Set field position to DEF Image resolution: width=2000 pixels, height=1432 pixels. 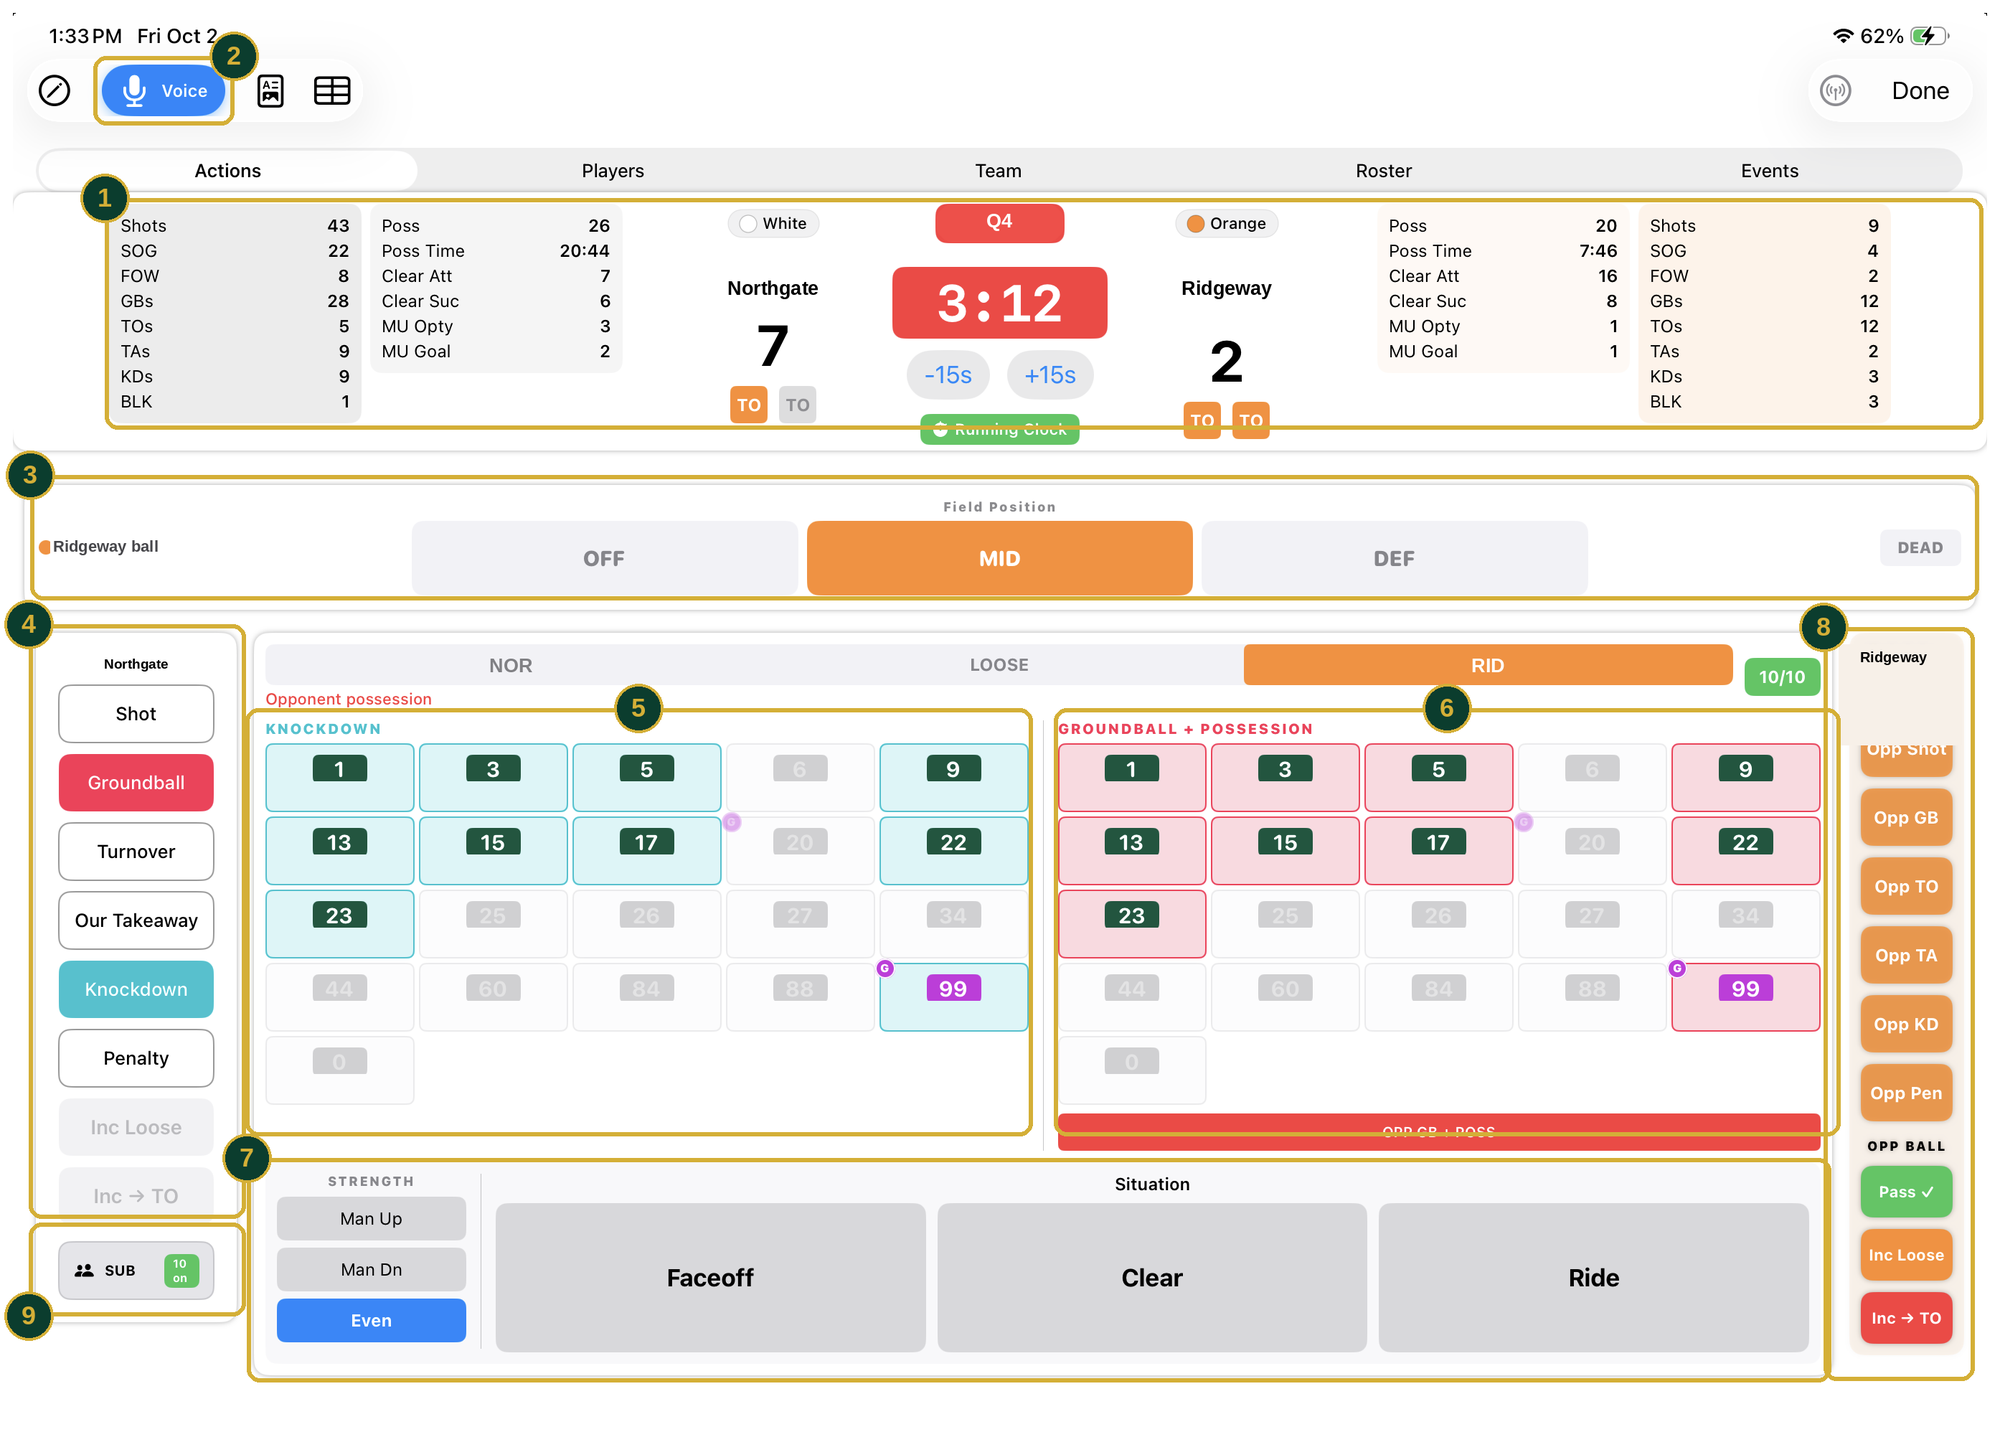tap(1394, 558)
